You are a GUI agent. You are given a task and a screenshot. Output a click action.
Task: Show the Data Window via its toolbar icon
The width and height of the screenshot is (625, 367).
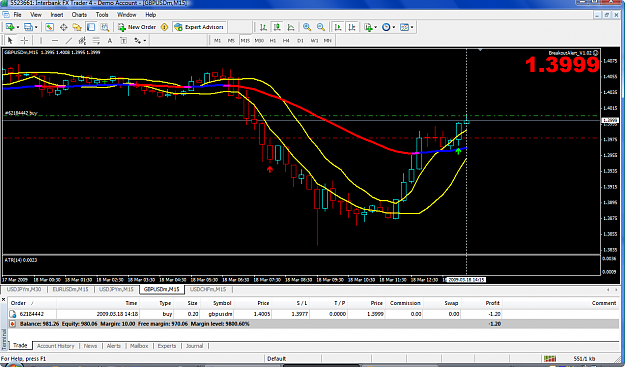click(63, 27)
